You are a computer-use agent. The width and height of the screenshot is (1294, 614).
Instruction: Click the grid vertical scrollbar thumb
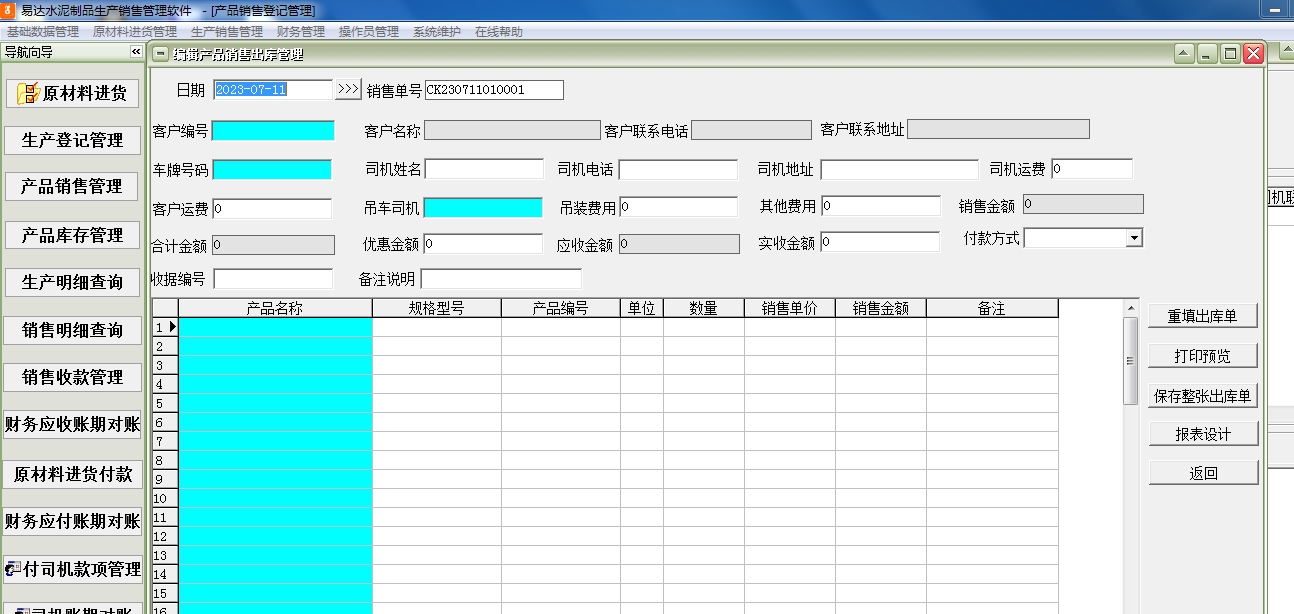click(x=1131, y=360)
